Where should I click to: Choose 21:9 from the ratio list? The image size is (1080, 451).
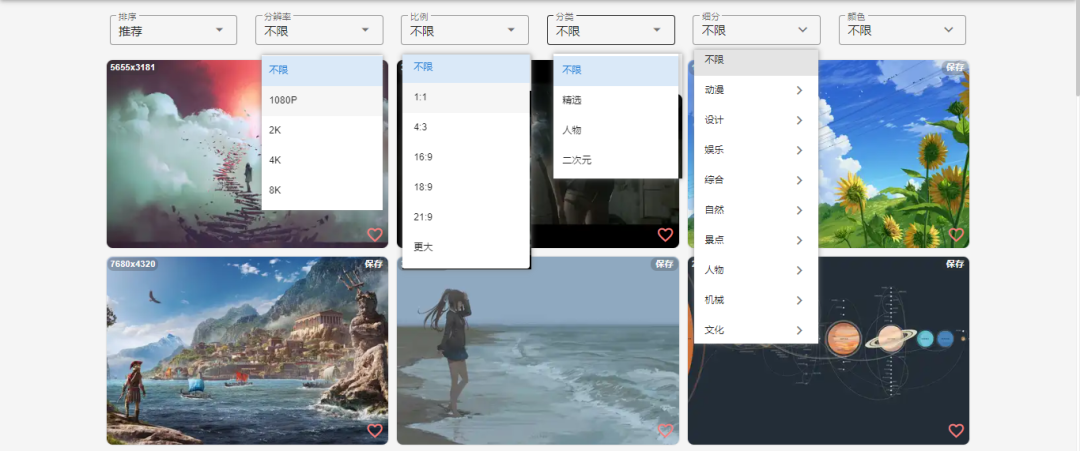(x=423, y=217)
